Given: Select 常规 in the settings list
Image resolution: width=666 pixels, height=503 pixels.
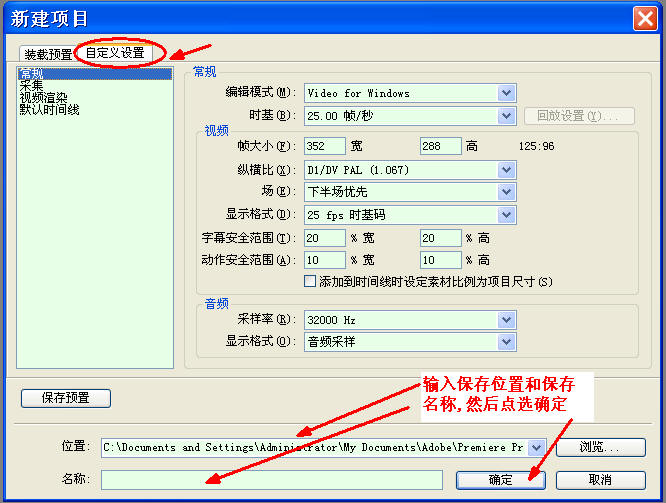Looking at the screenshot, I should point(95,74).
